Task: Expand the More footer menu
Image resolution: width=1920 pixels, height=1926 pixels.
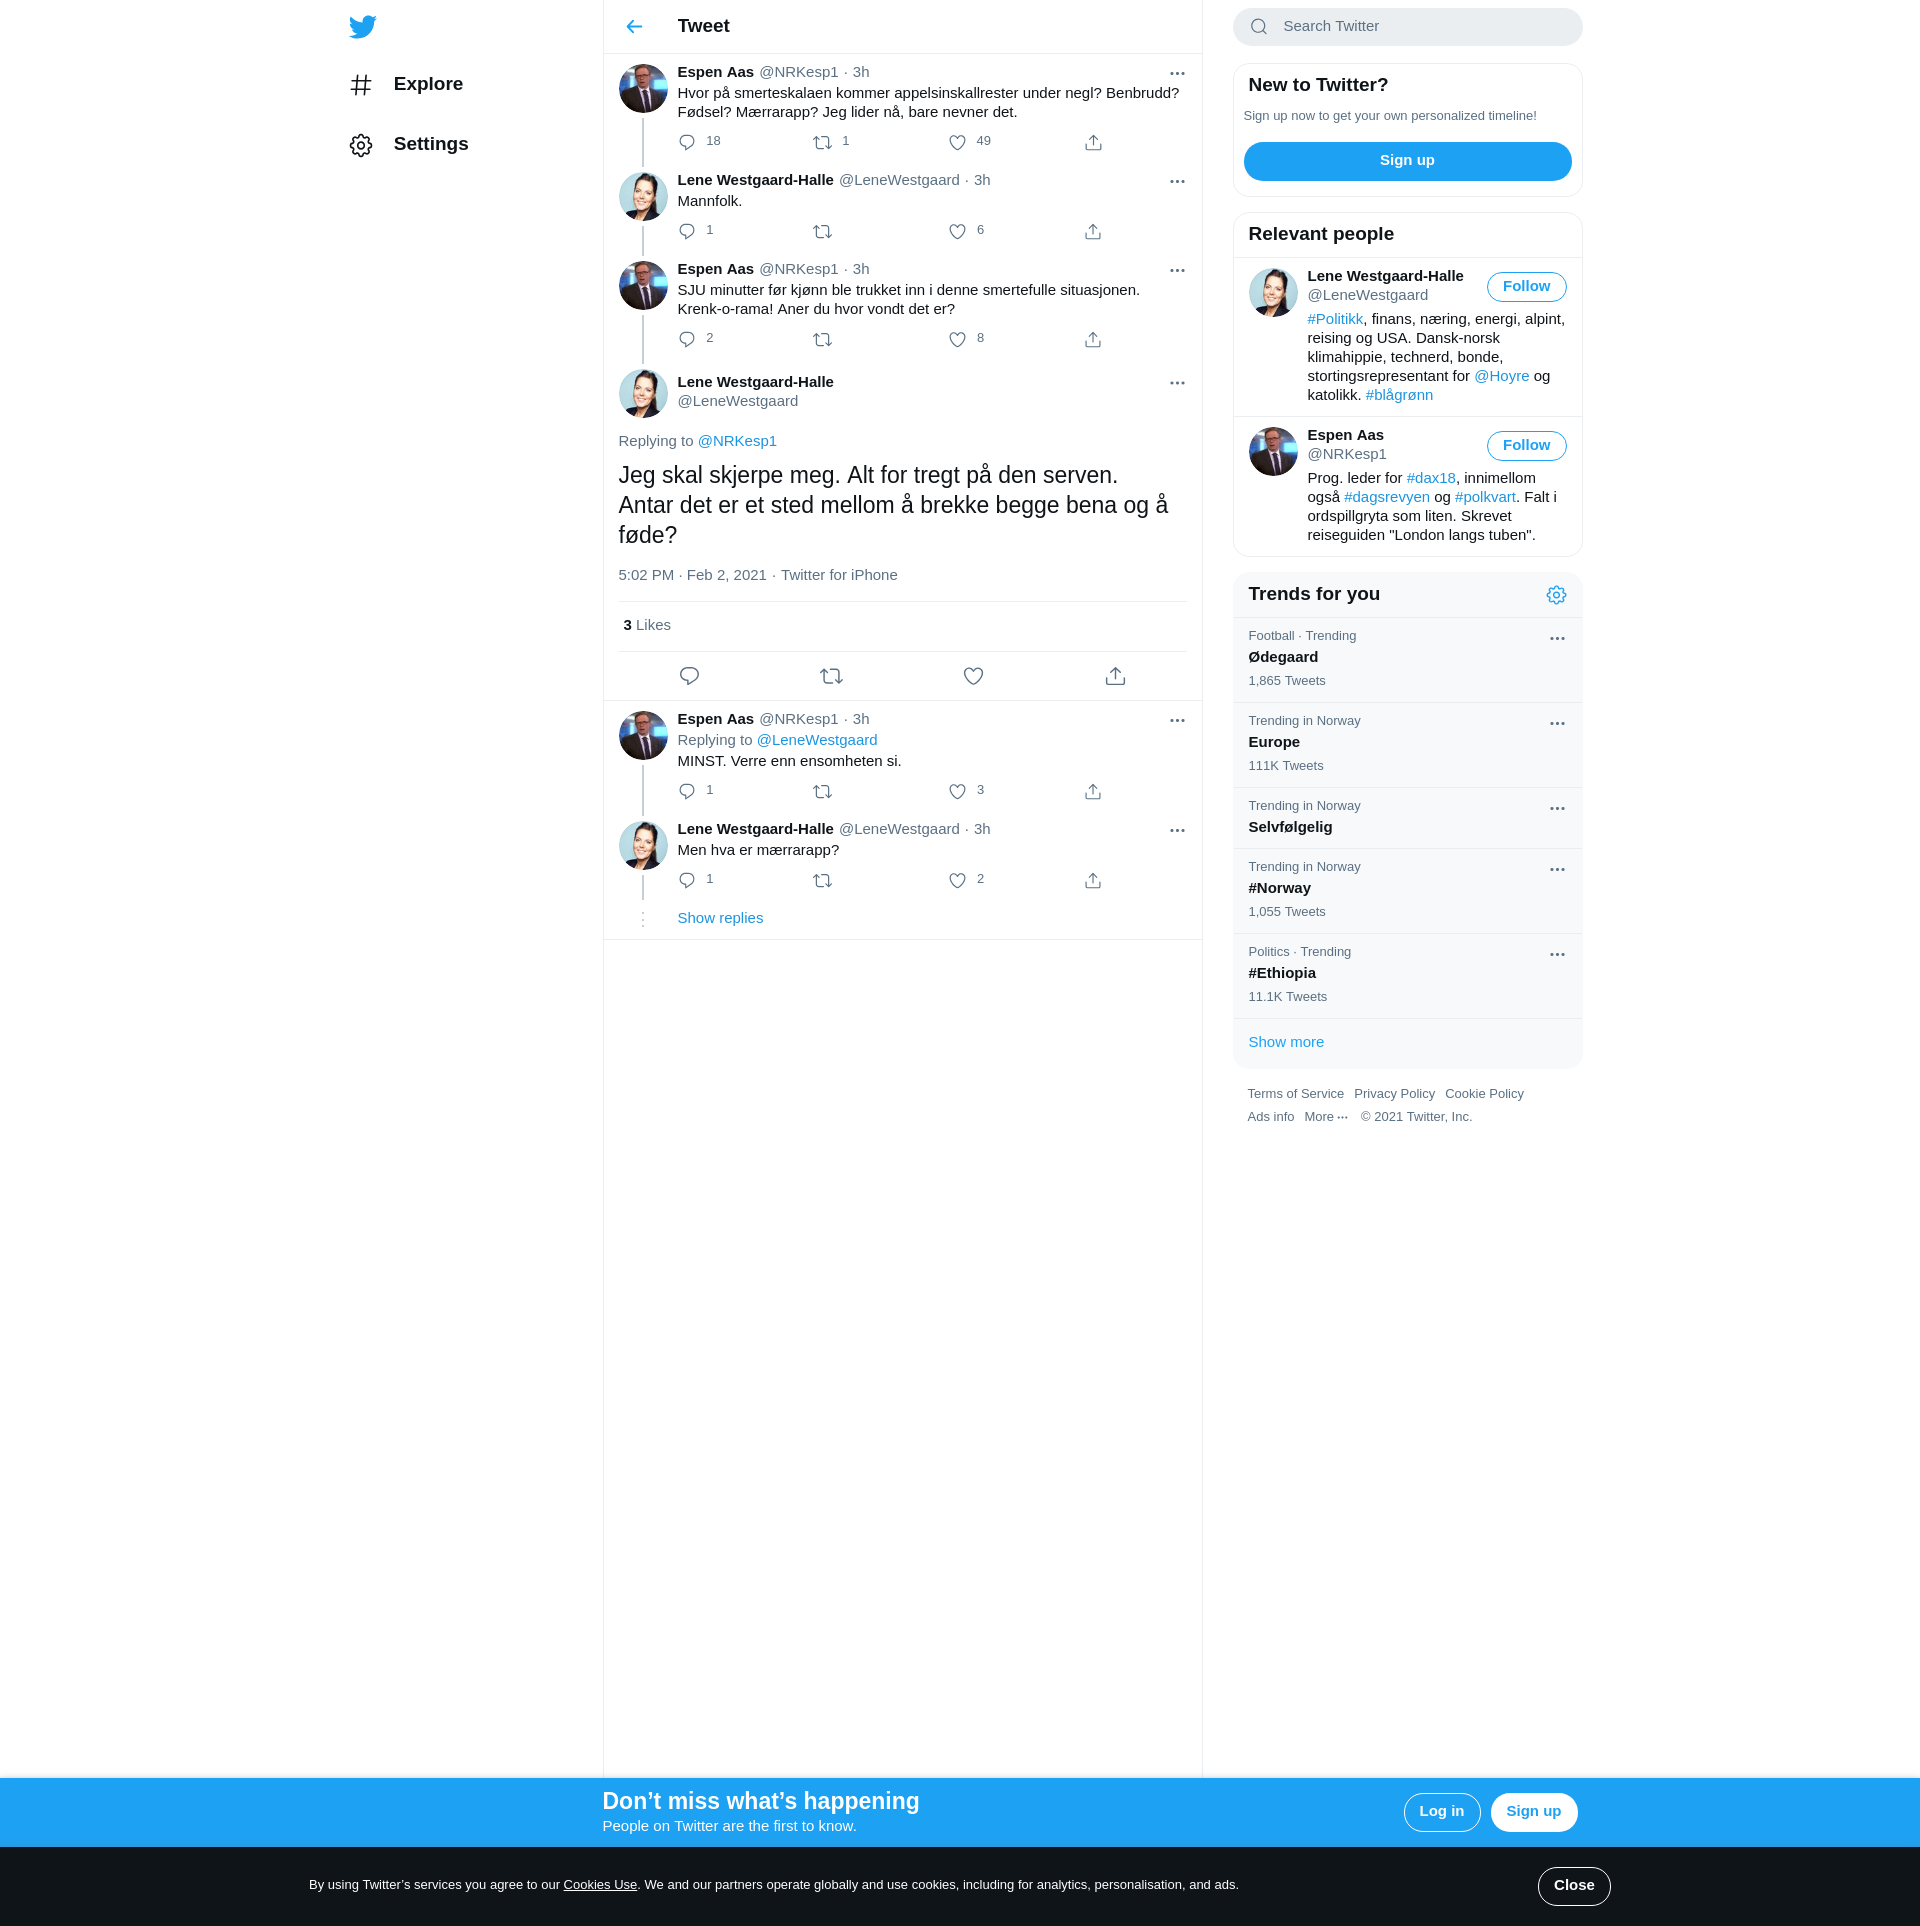Action: (x=1326, y=1117)
